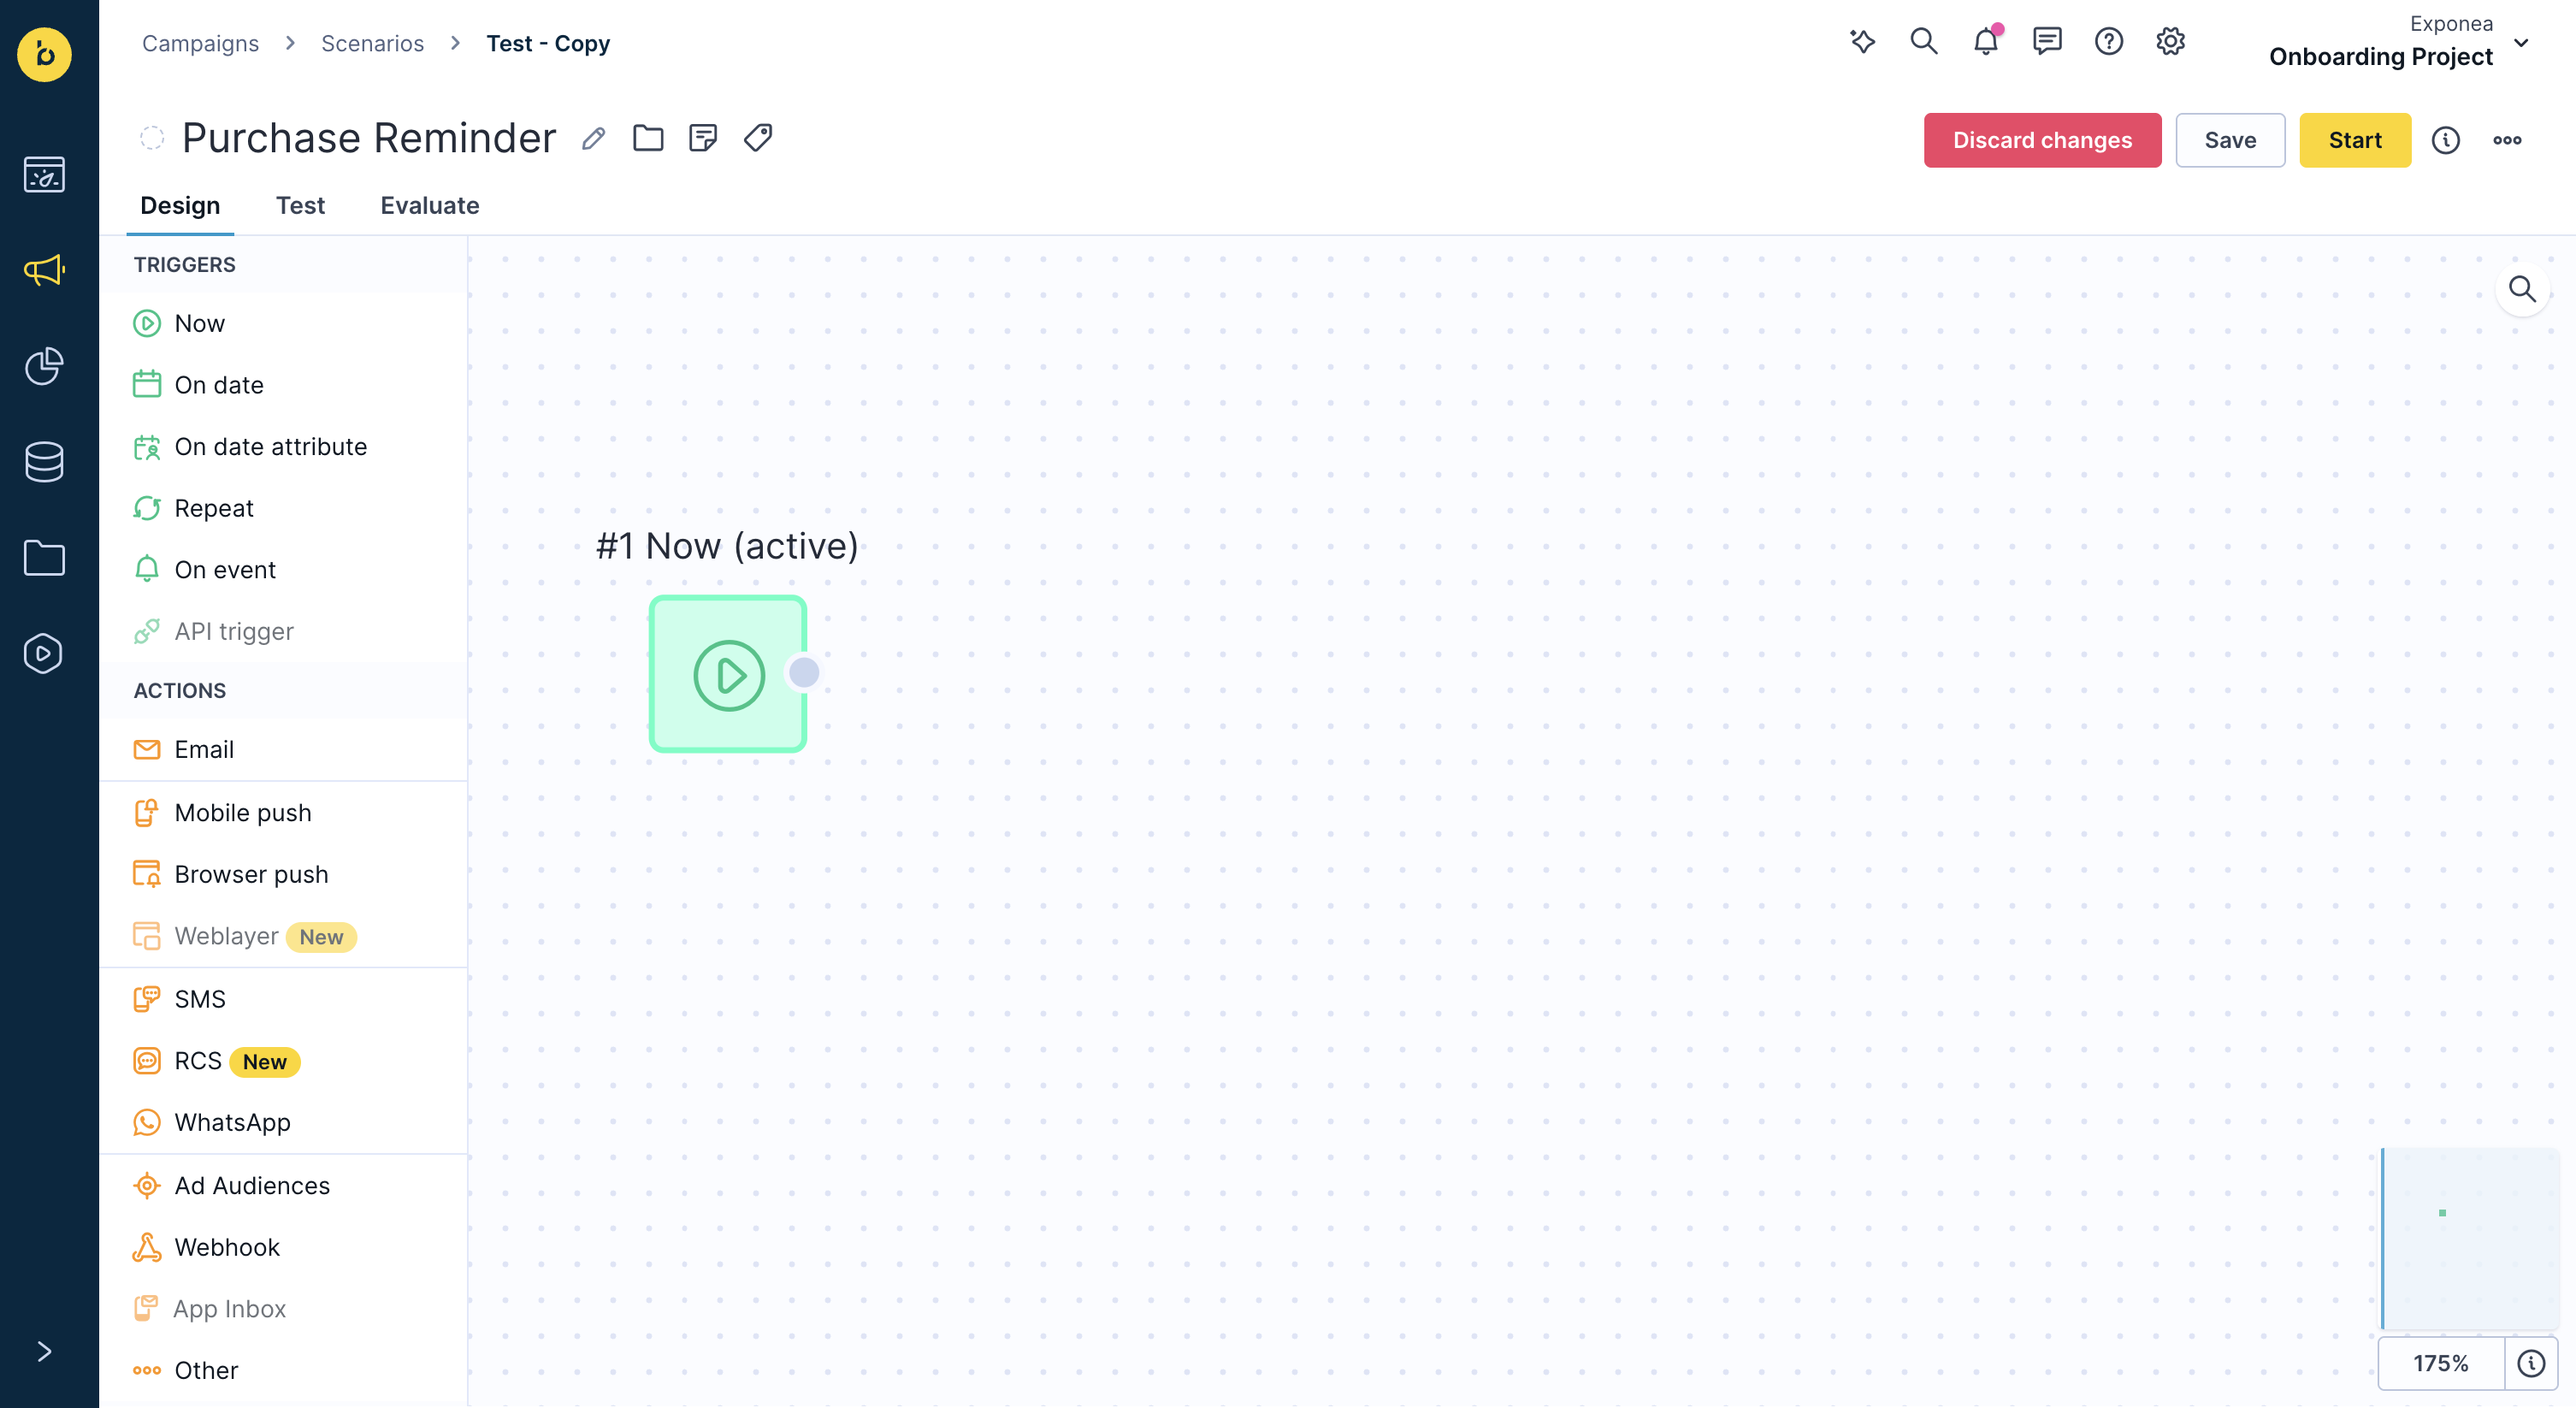Select the Webhook action

point(284,1248)
